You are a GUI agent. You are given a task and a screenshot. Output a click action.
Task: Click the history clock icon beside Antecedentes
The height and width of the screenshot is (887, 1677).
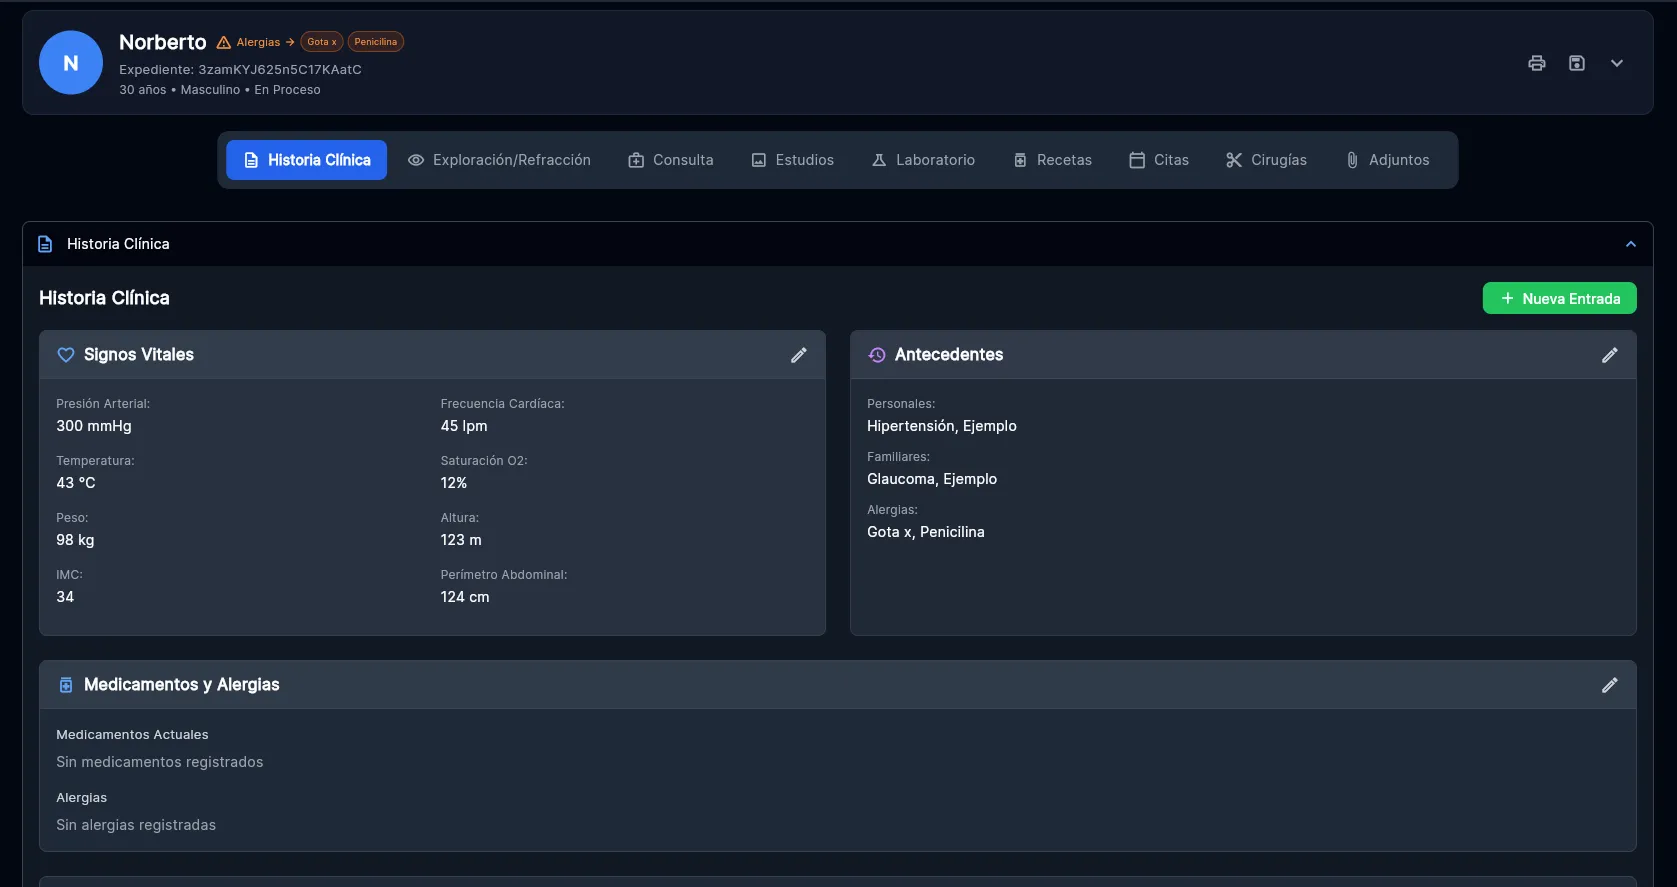click(x=877, y=355)
